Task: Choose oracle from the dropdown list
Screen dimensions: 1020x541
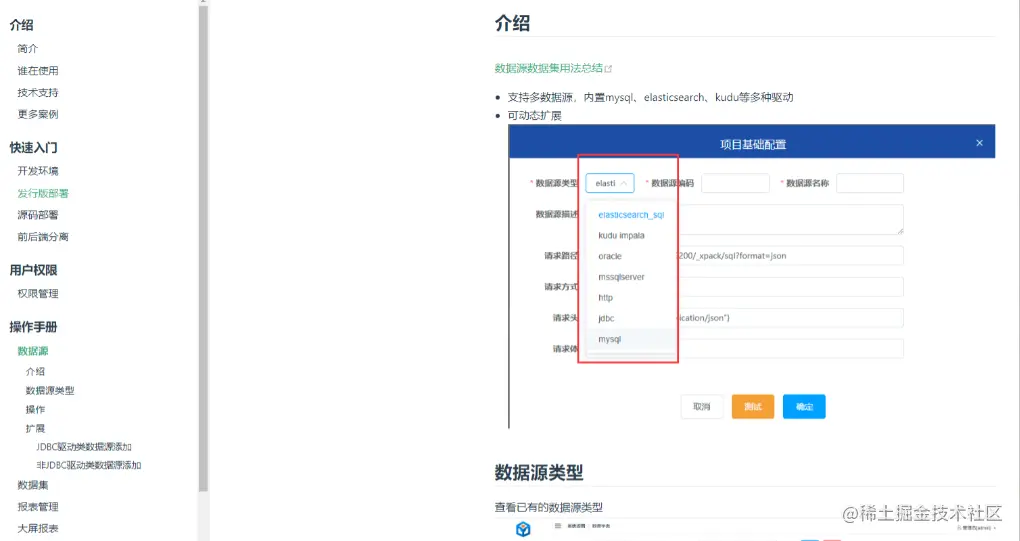Action: coord(631,256)
